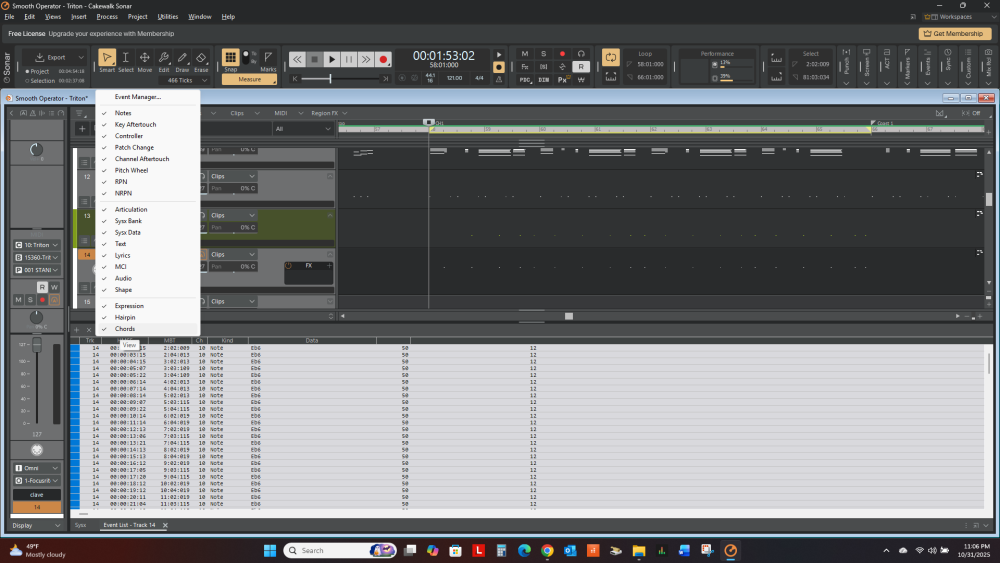
Task: Click the Record button in transport
Action: pyautogui.click(x=383, y=60)
